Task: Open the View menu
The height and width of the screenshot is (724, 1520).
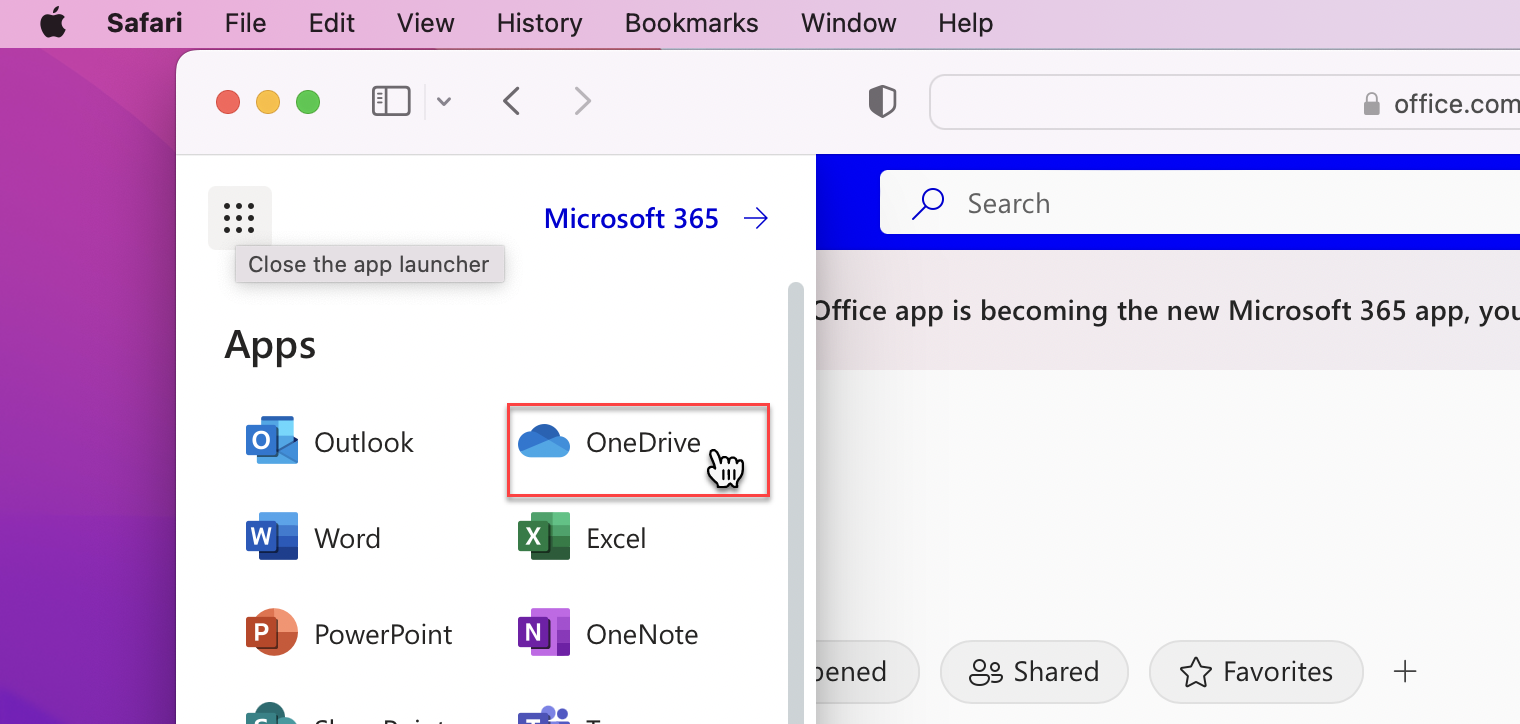Action: [426, 23]
